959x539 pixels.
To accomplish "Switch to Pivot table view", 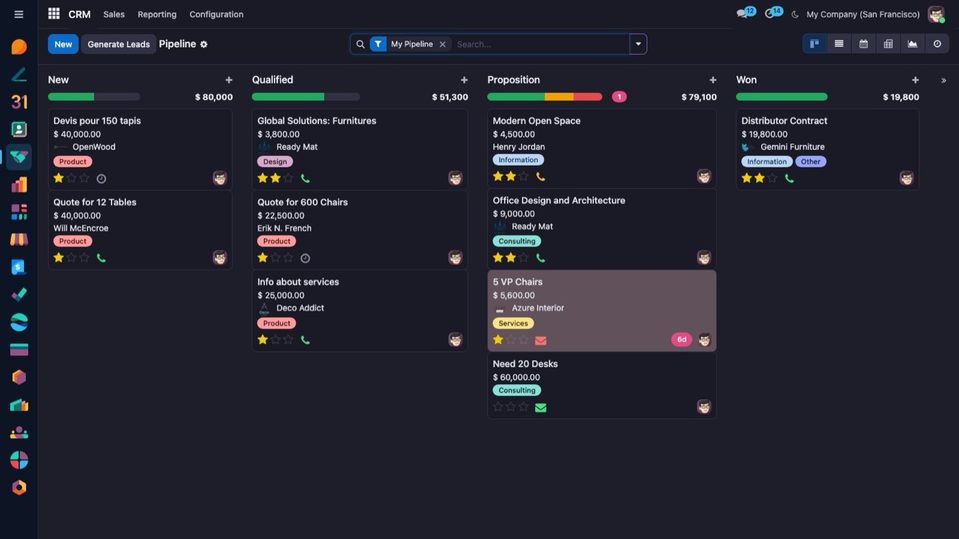I will point(888,44).
